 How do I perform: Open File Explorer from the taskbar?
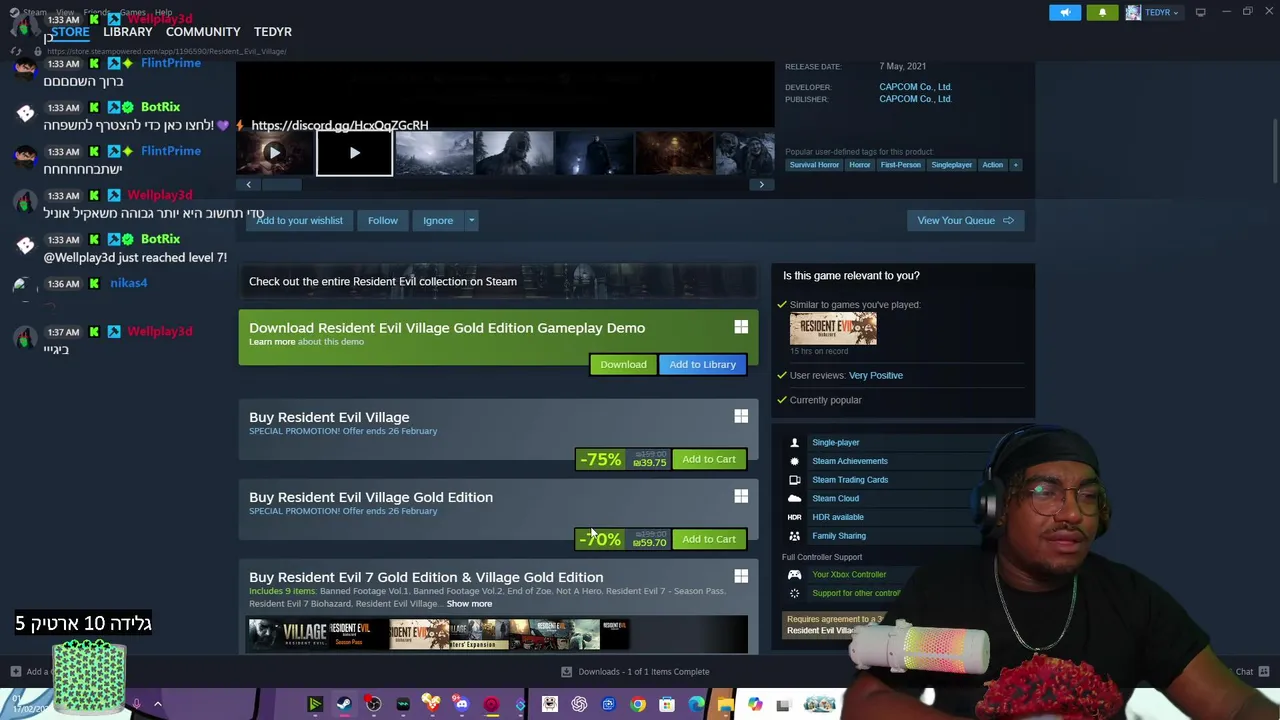(725, 705)
